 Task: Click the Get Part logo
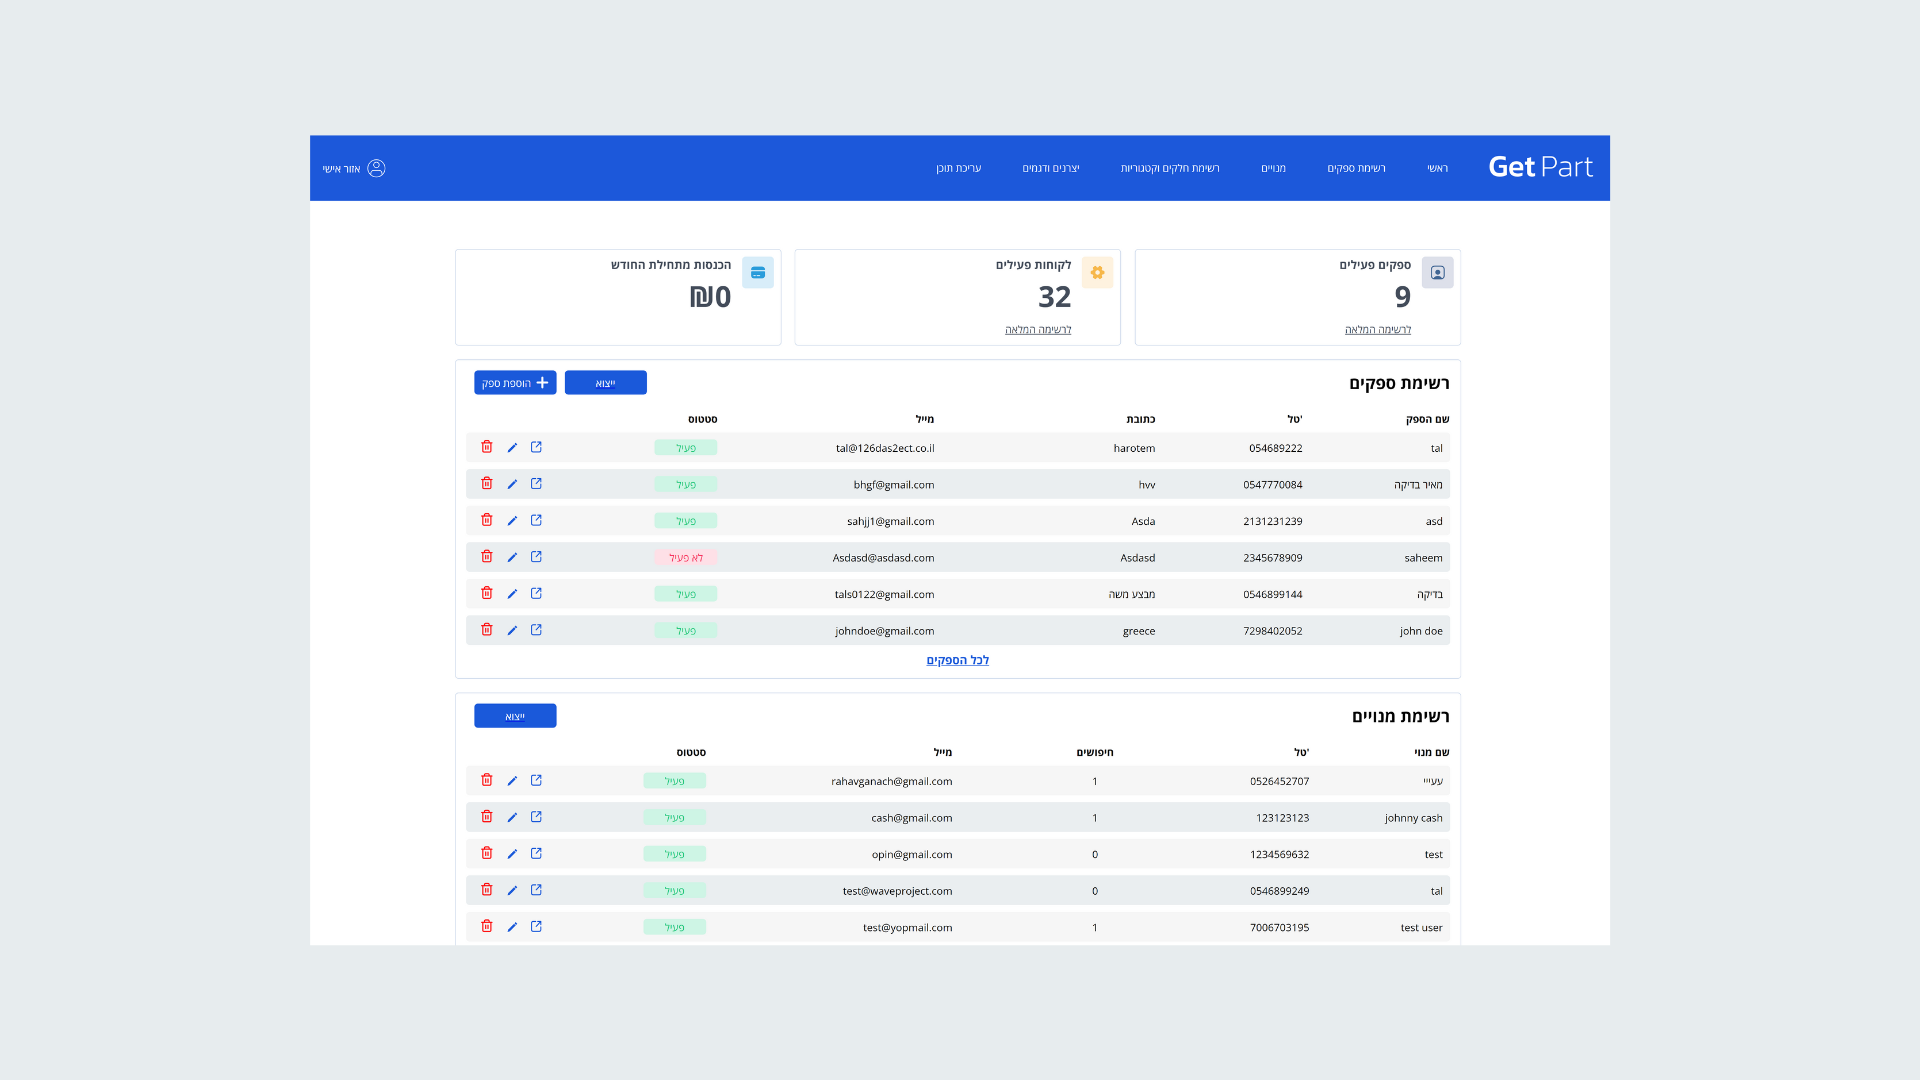1540,167
